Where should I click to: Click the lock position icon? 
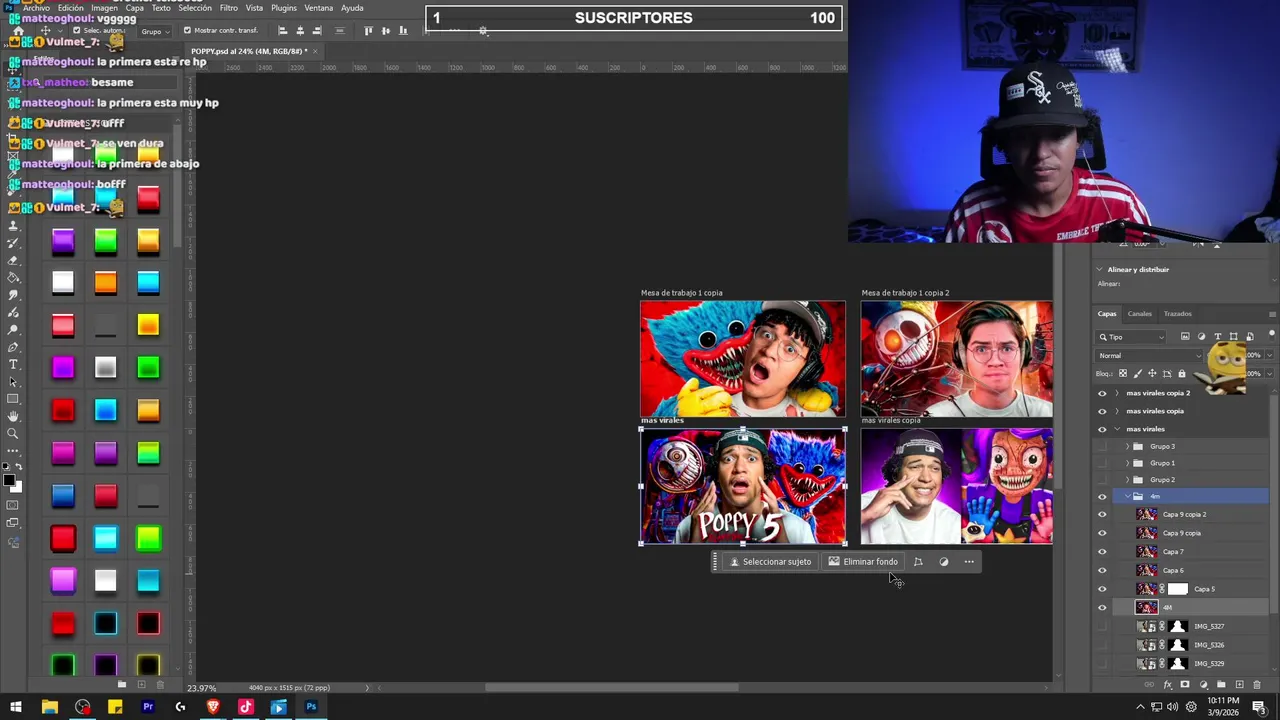click(x=1152, y=374)
